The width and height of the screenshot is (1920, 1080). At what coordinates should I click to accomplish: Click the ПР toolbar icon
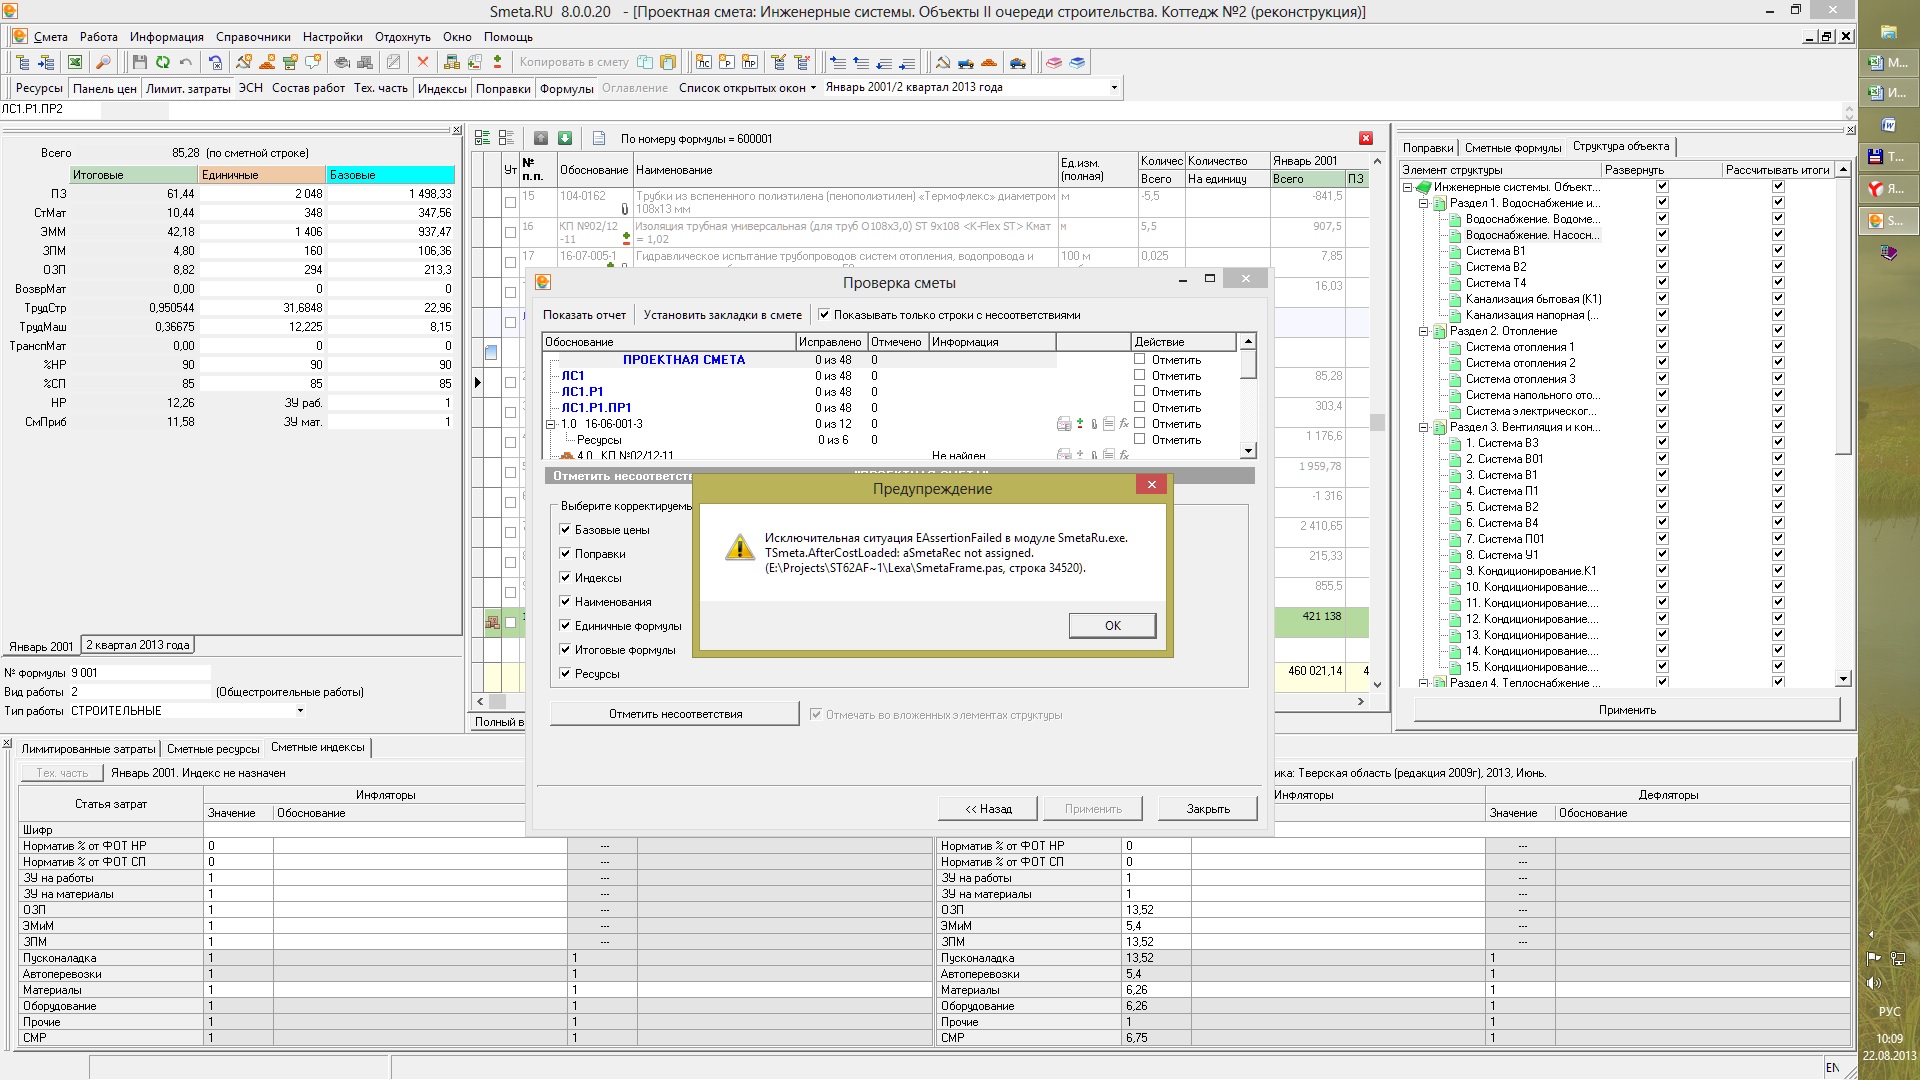pos(750,62)
